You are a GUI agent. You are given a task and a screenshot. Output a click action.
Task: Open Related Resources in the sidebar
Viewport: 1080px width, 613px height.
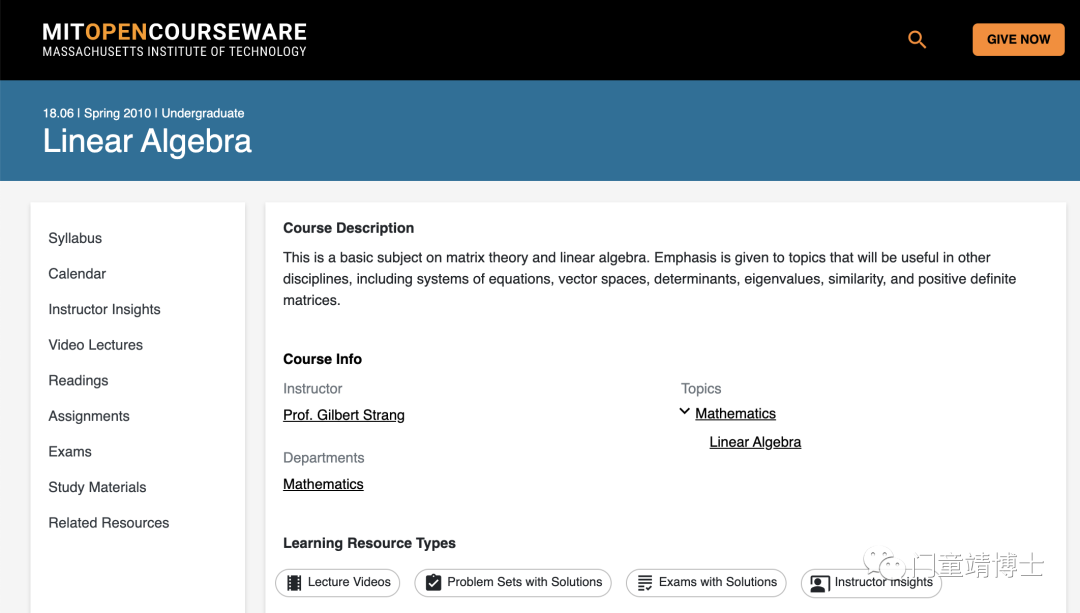point(109,523)
